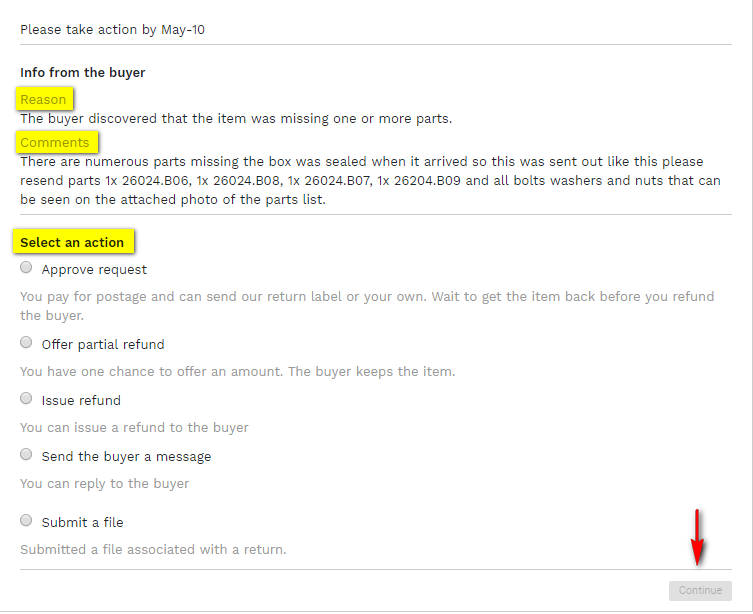Click the "Offer partial refund" label text
The height and width of the screenshot is (614, 753).
(x=103, y=345)
